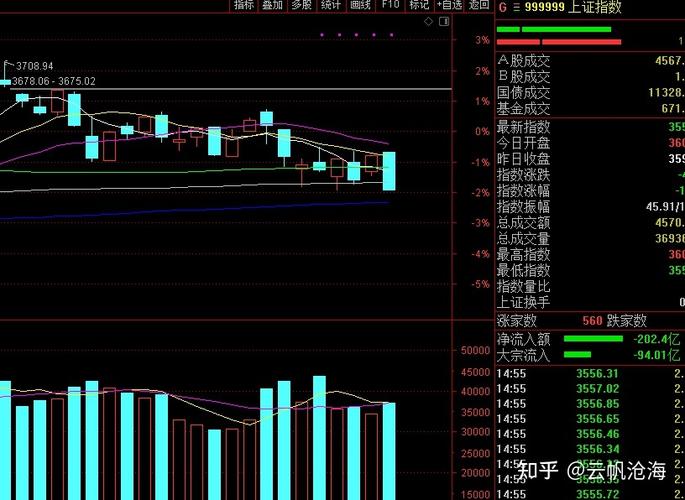This screenshot has width=685, height=500.
Task: Click the 0% axis label
Action: pos(482,131)
